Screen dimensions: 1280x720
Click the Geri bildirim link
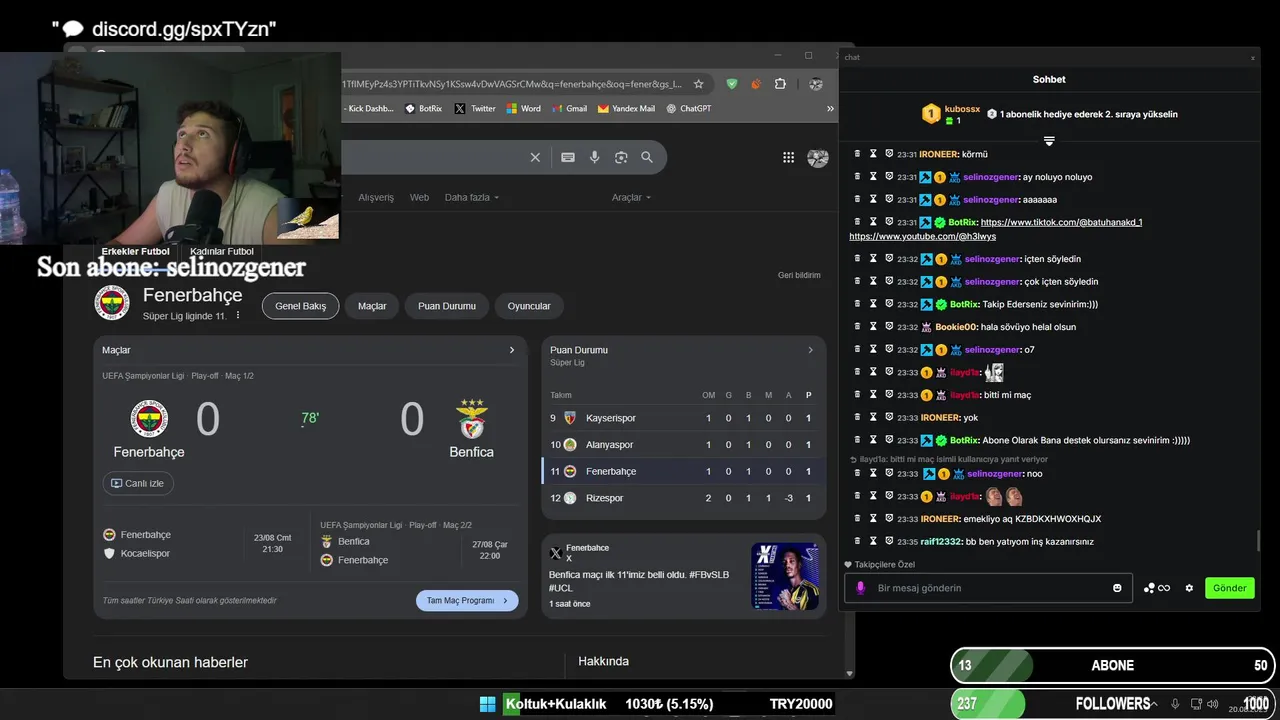point(799,275)
